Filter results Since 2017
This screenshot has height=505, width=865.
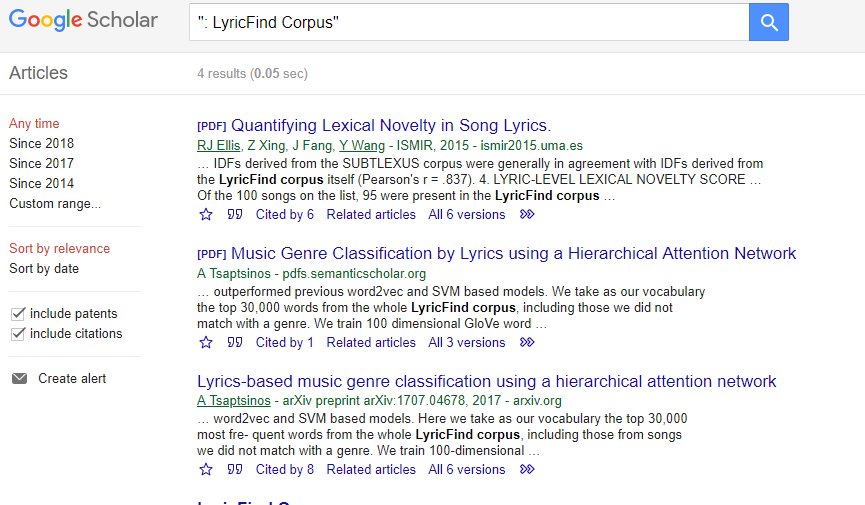41,163
